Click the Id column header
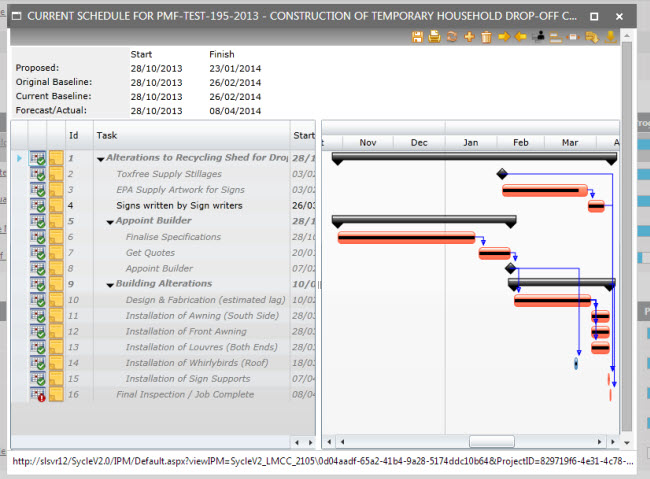 pos(73,135)
